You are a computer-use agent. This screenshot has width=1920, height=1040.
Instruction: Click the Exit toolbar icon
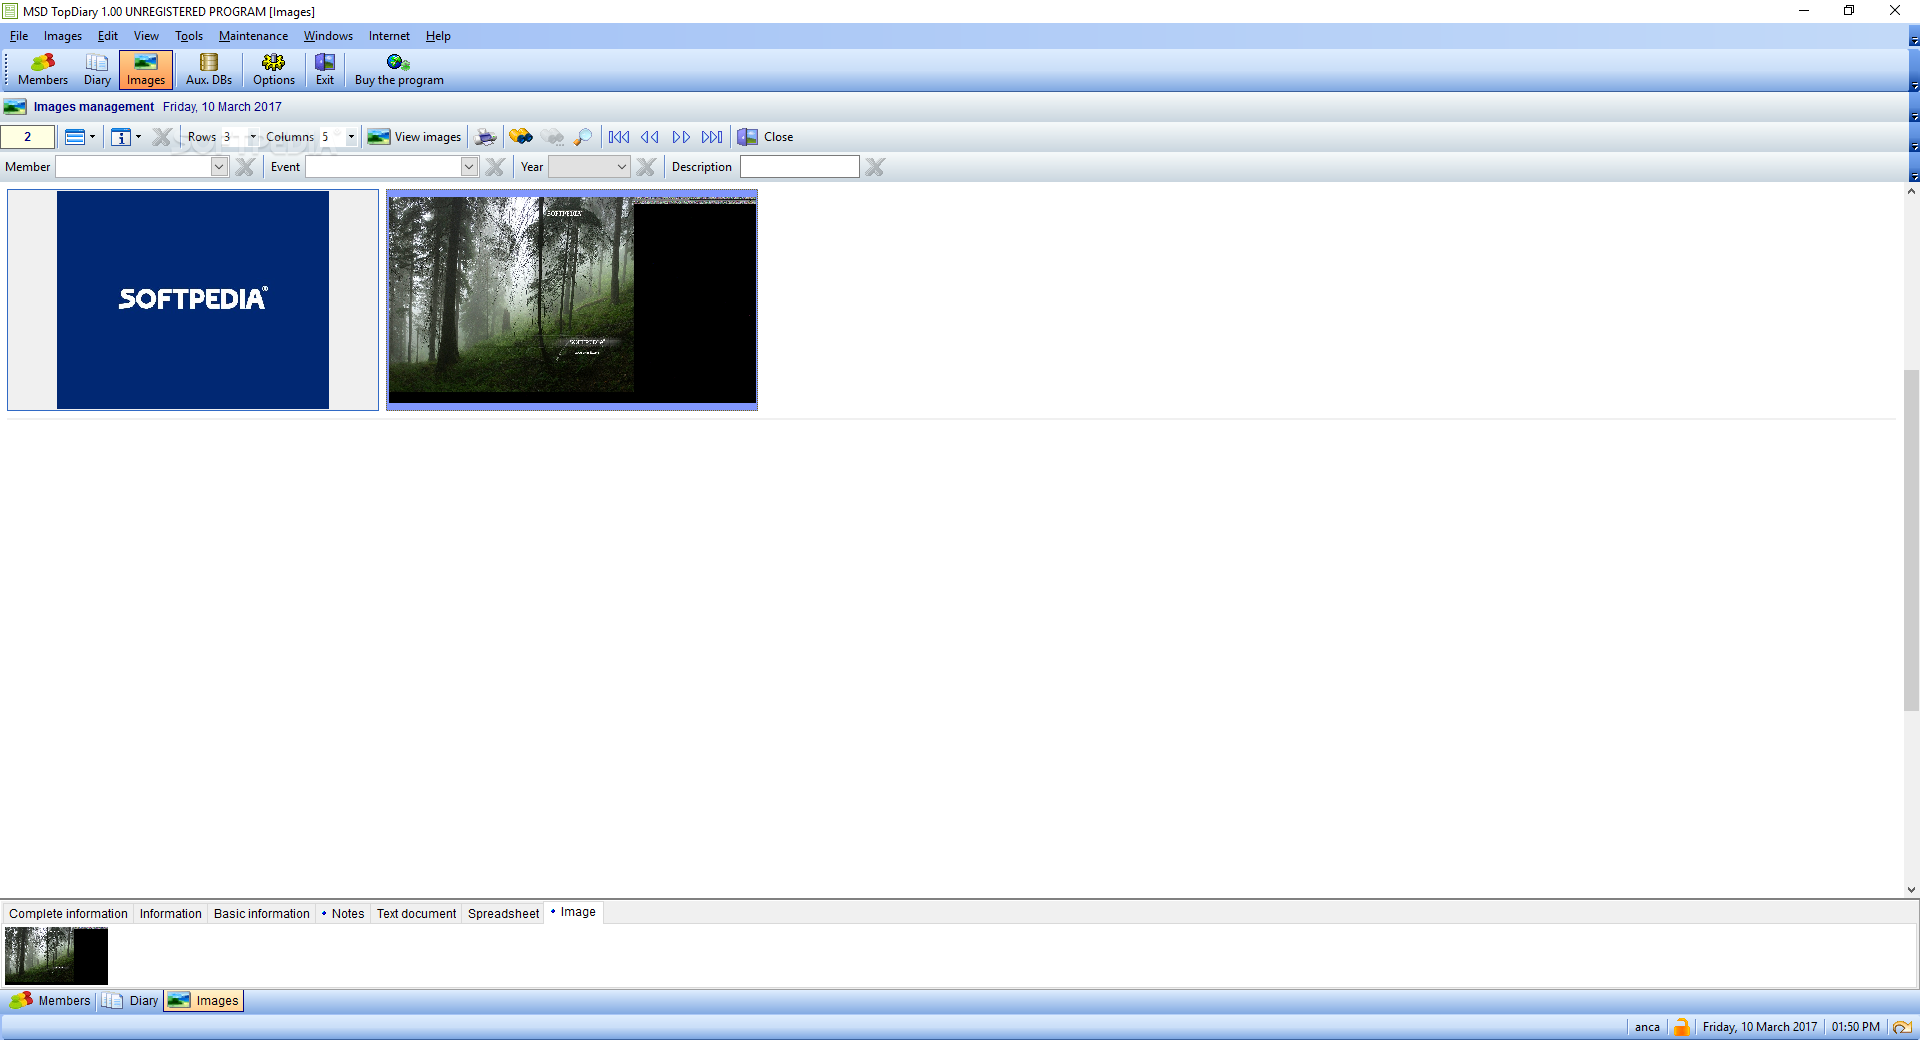coord(325,70)
